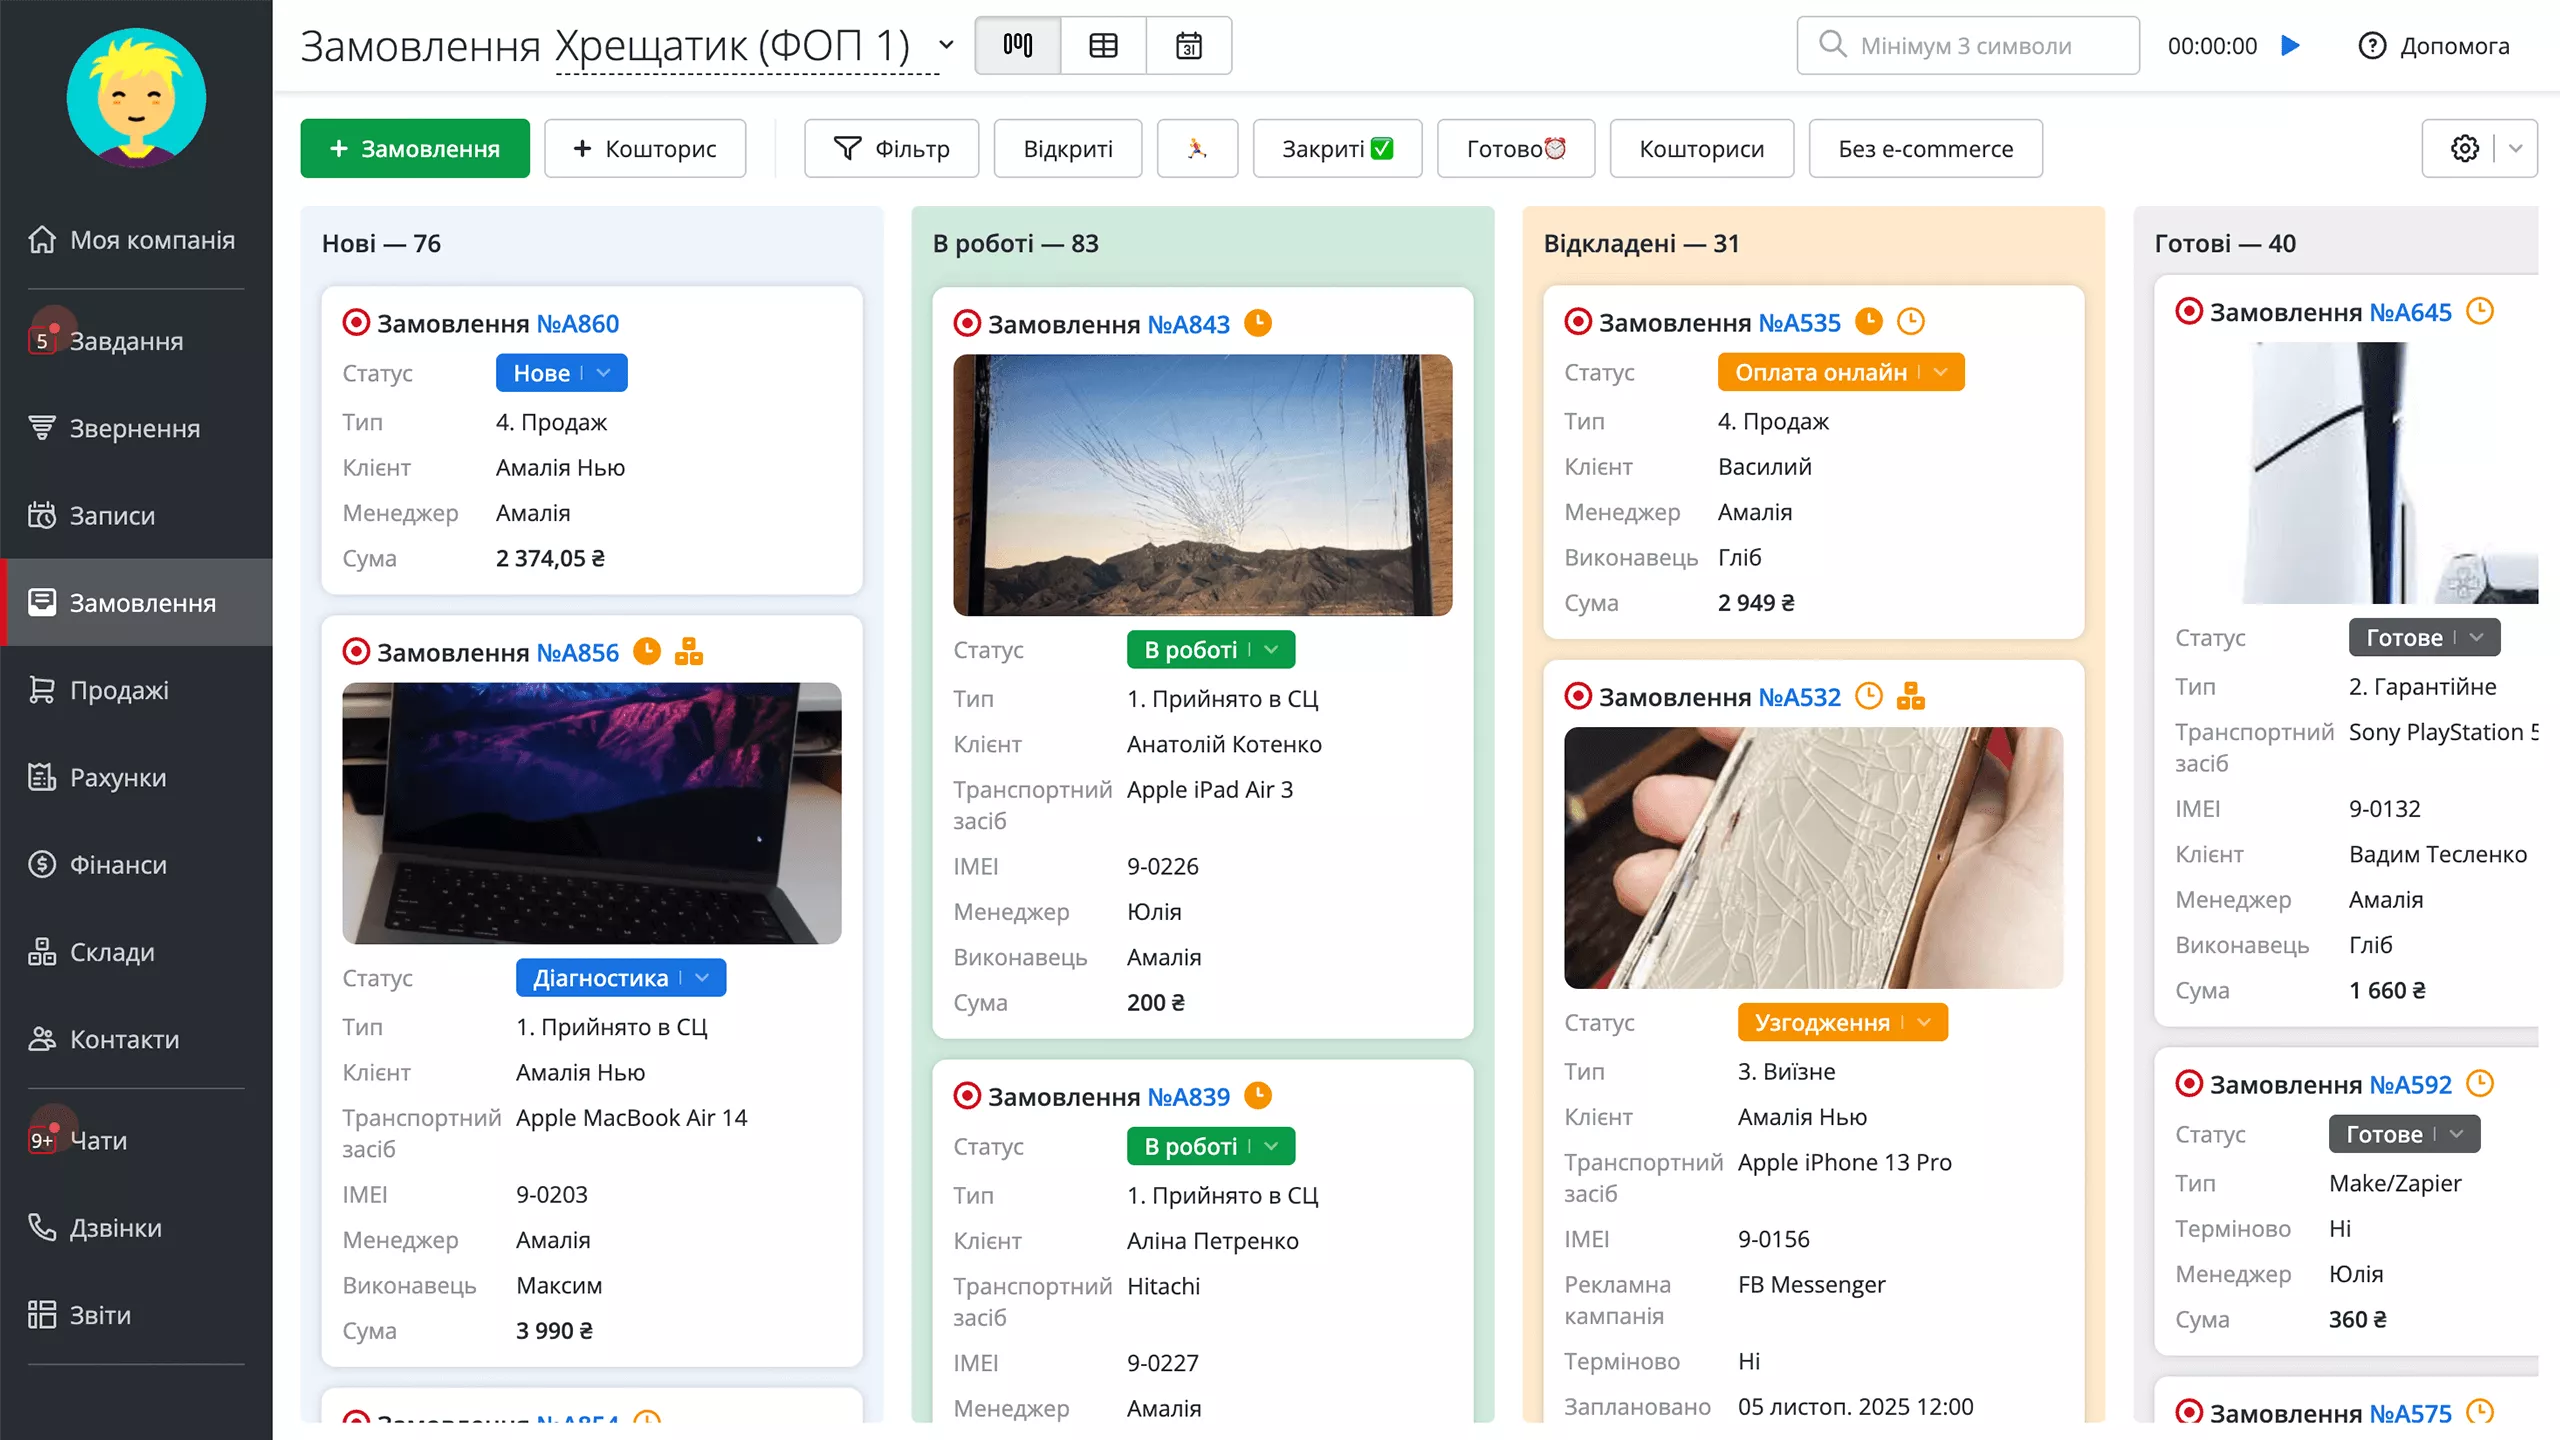Open the settings gear above the board
The image size is (2560, 1440).
(x=2464, y=148)
